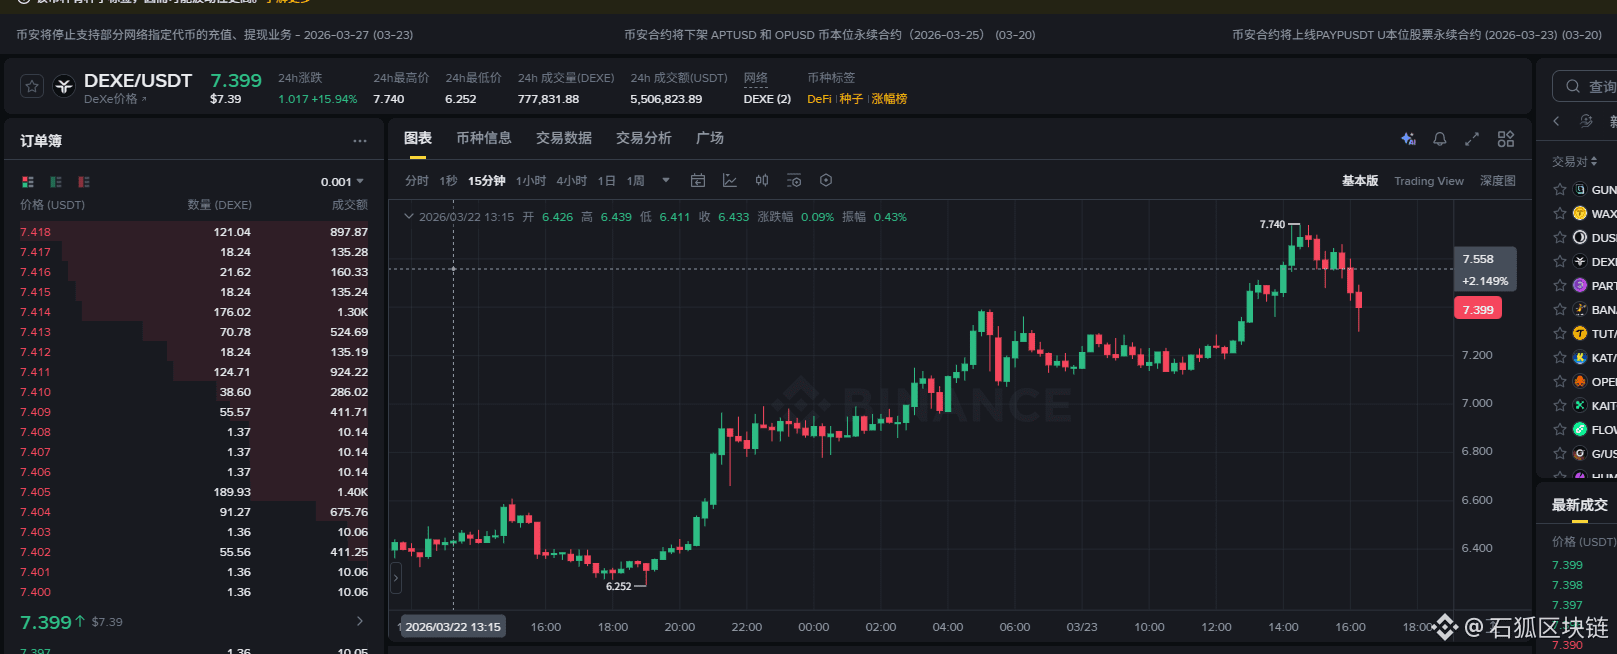Click ask price 7.400 in order book
This screenshot has height=654, width=1617.
click(35, 592)
